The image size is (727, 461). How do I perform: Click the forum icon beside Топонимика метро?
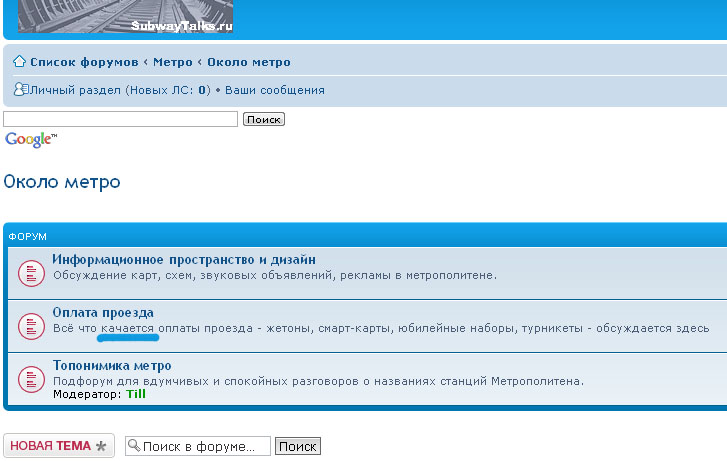[31, 380]
